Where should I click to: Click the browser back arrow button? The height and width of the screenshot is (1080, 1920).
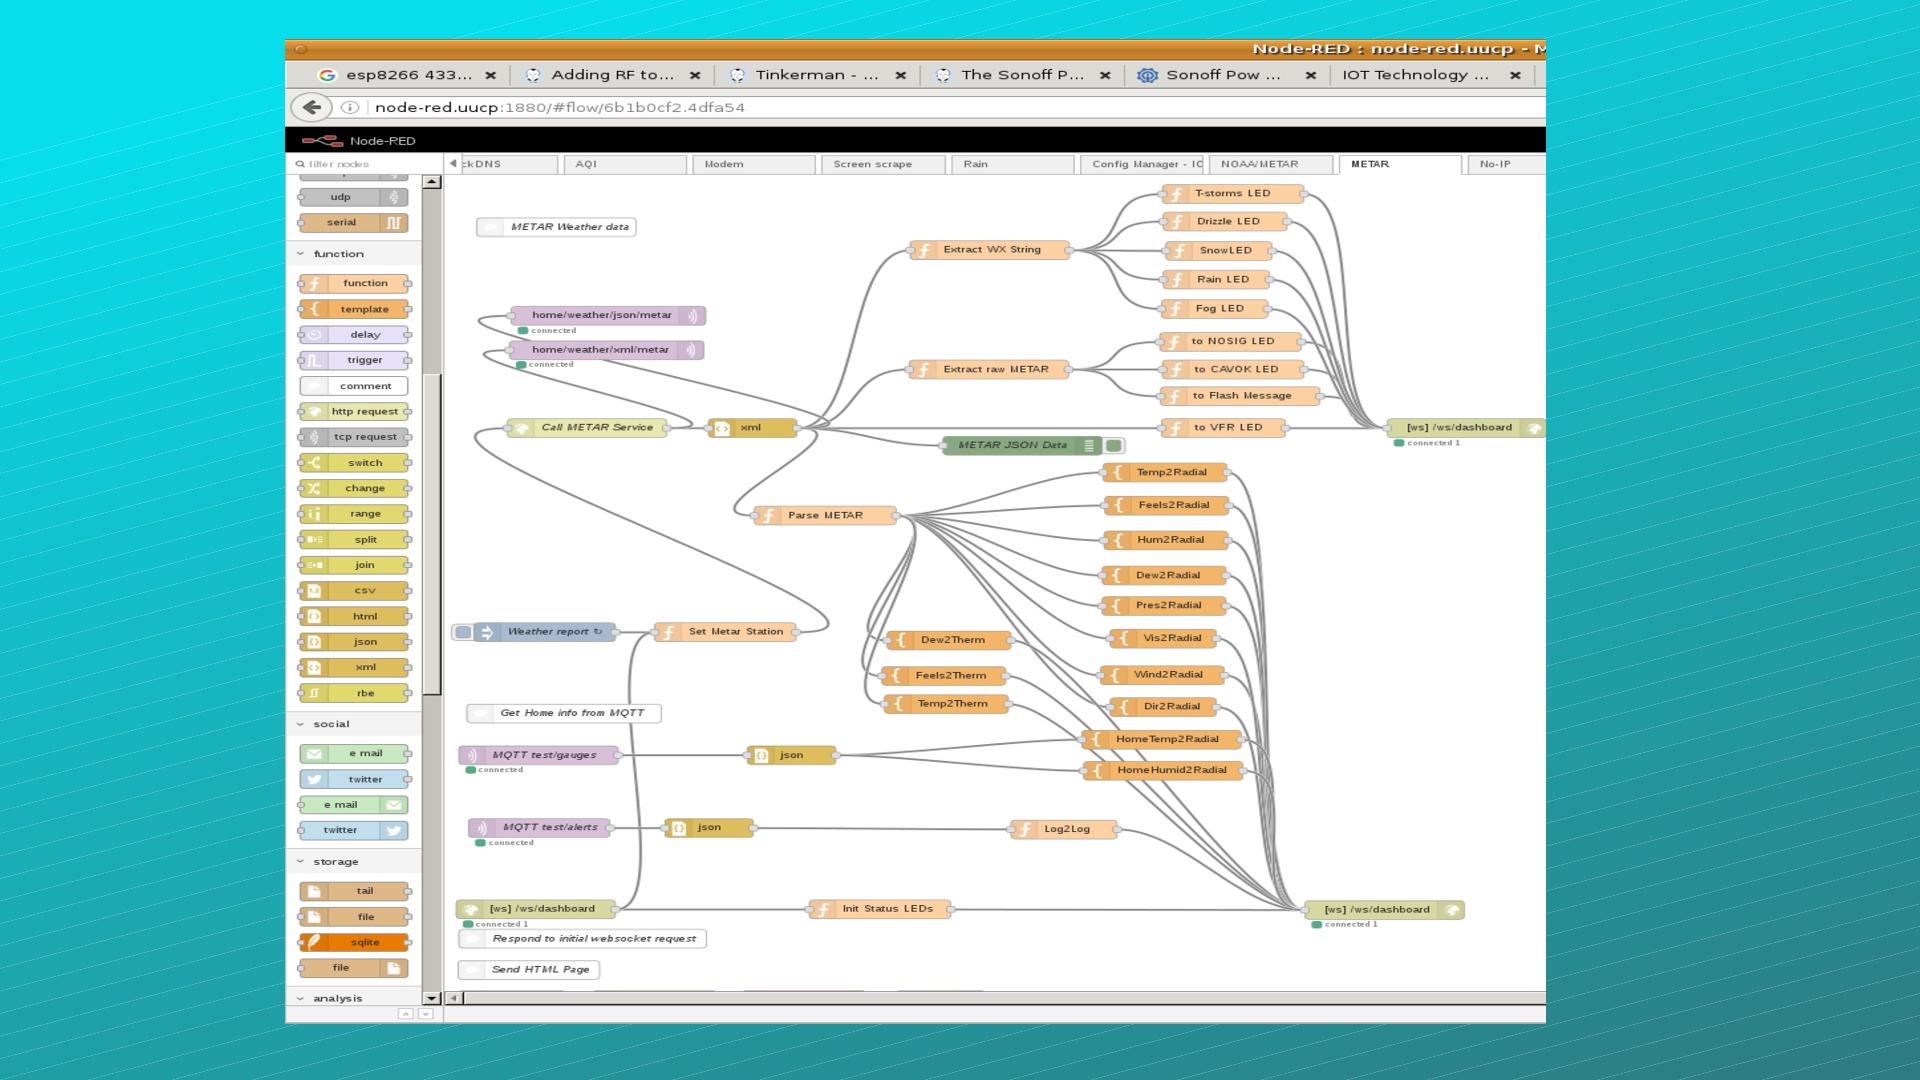coord(312,107)
